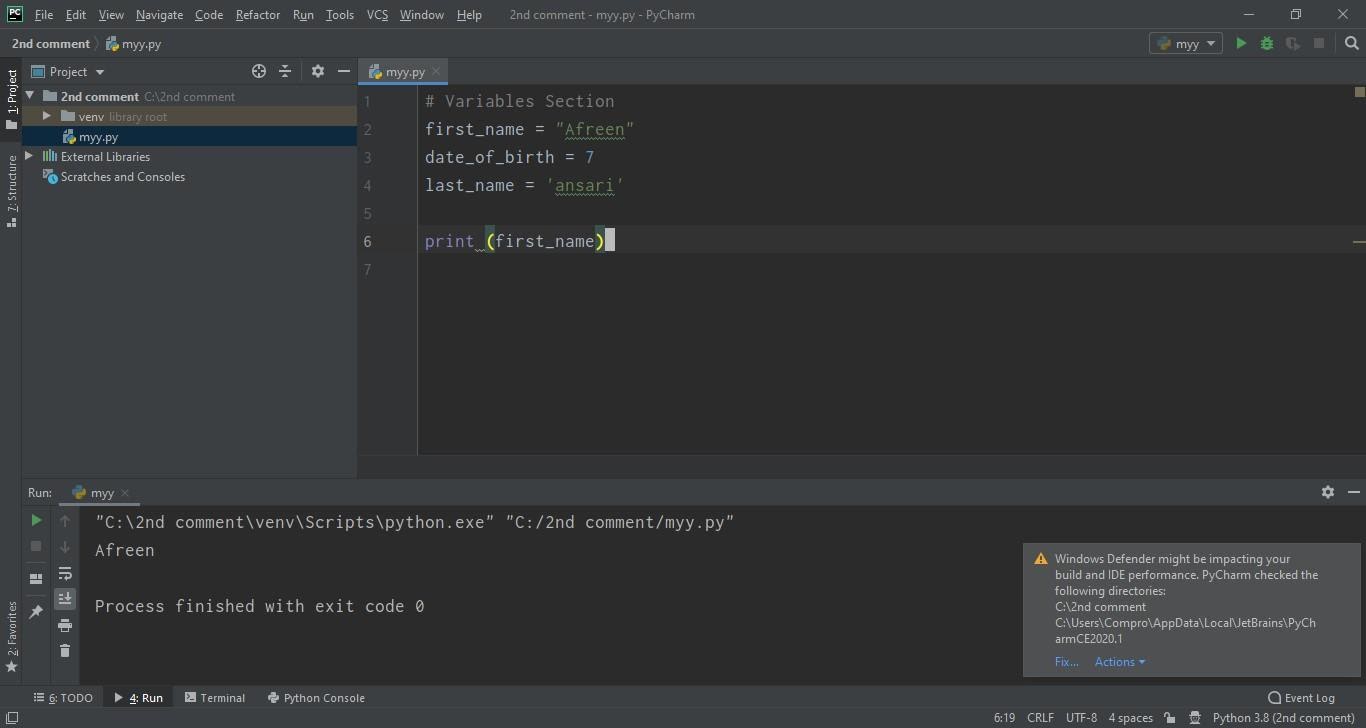Screen dimensions: 1366x728
Task: Open the Tools menu
Action: tap(340, 15)
